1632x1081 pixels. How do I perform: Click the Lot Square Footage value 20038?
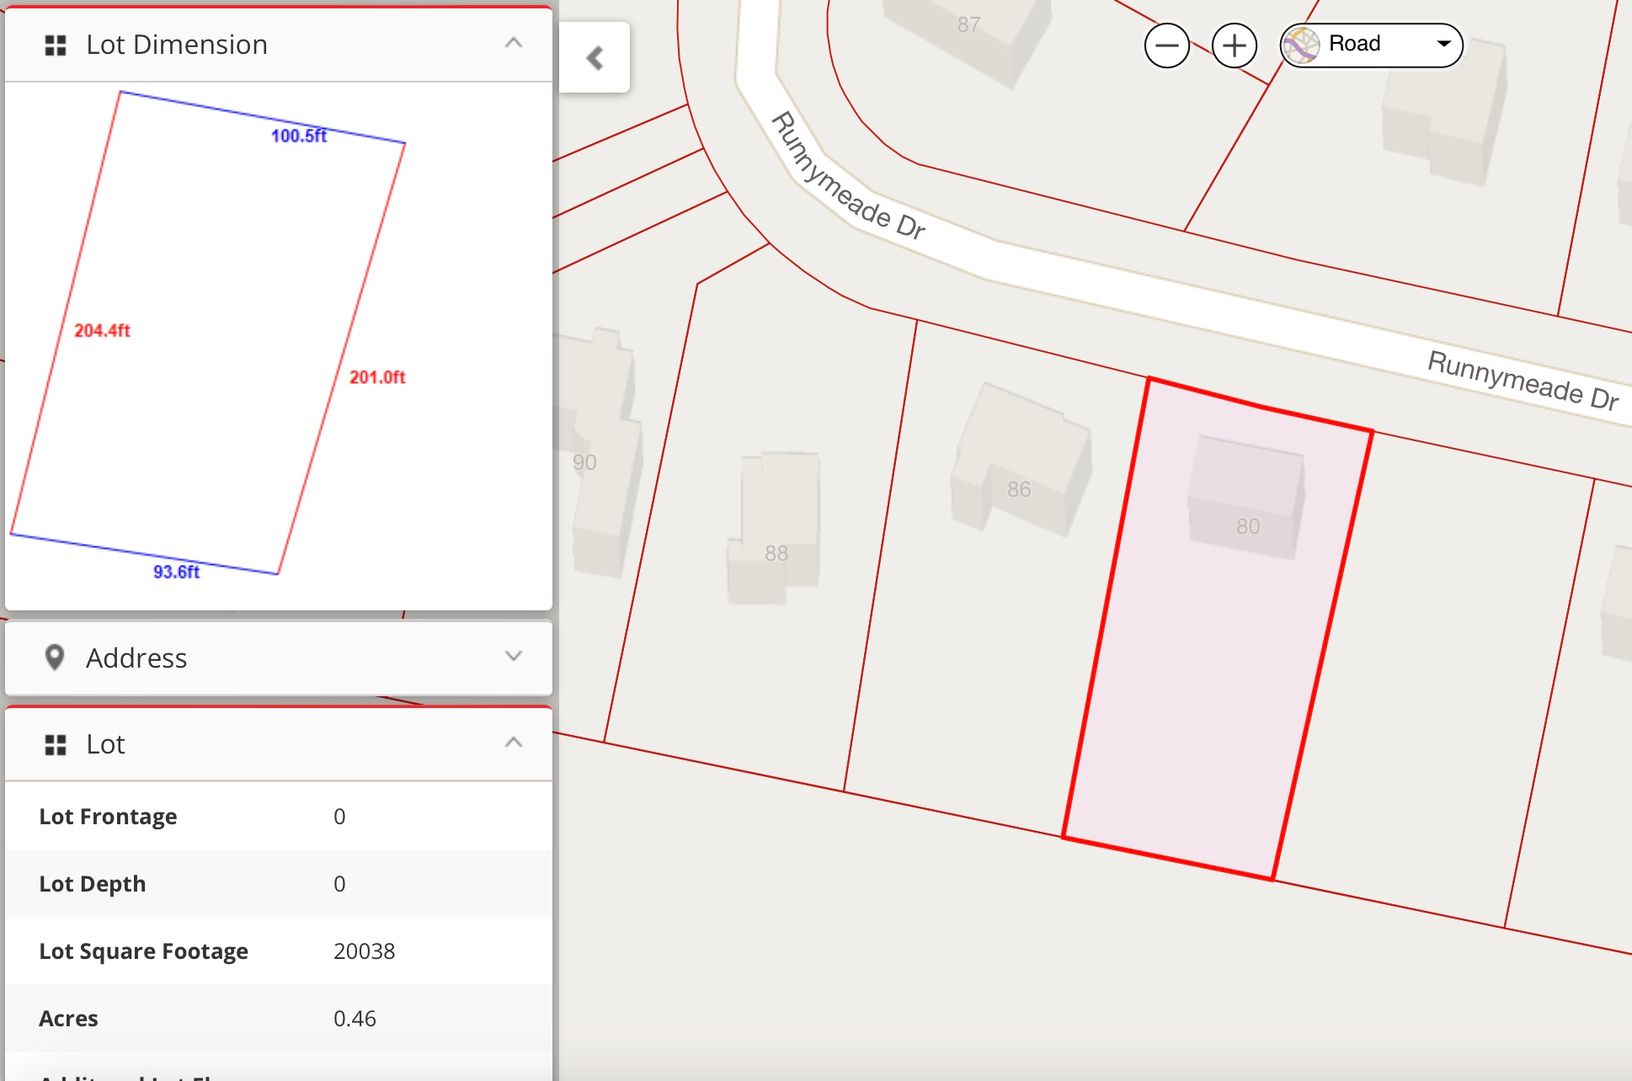tap(364, 951)
